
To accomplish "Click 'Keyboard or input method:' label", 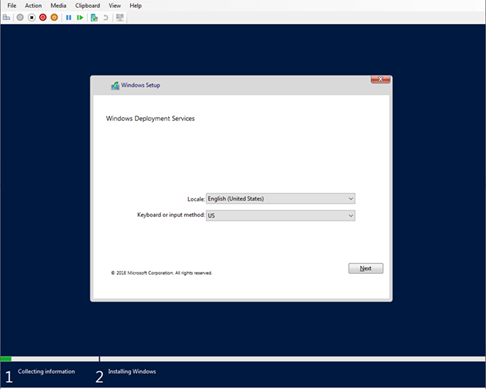I will pyautogui.click(x=171, y=215).
